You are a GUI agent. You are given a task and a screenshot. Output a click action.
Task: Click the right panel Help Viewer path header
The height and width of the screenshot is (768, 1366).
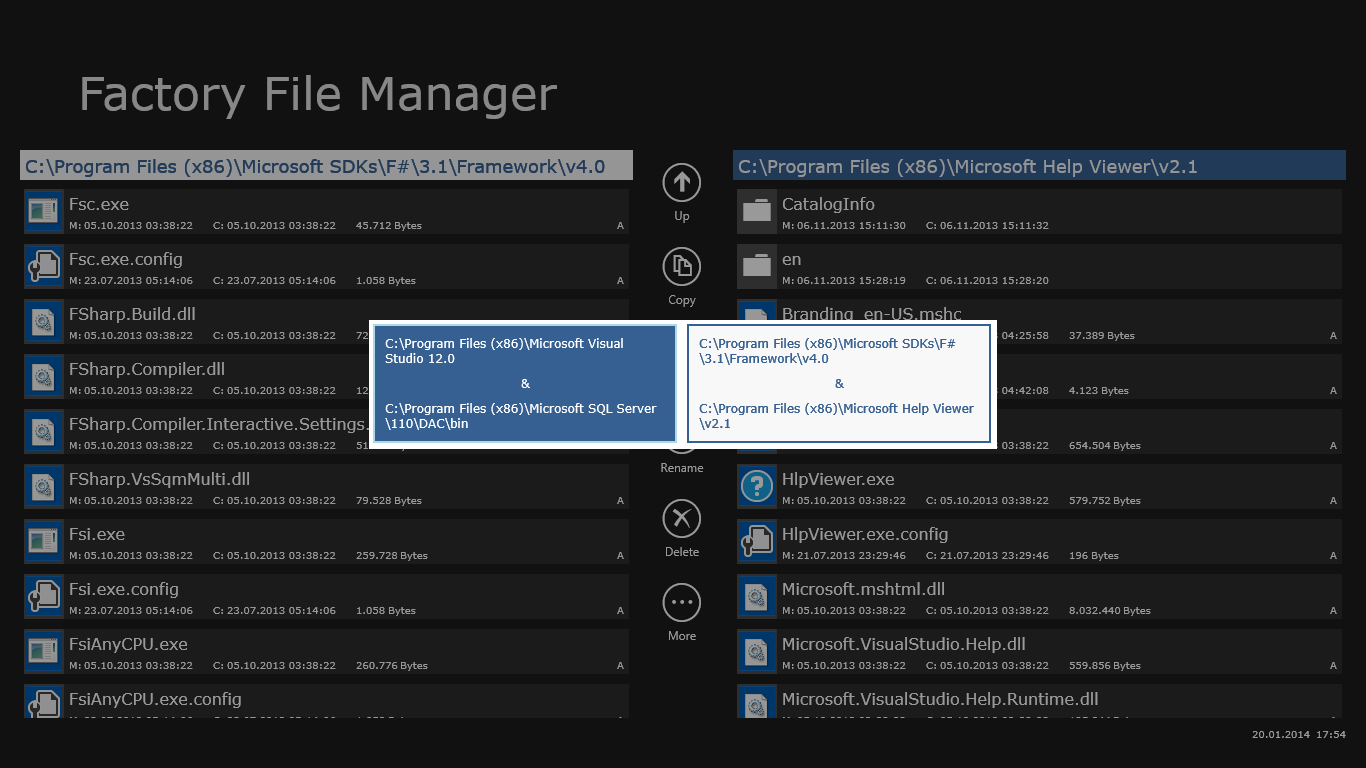(x=1039, y=166)
